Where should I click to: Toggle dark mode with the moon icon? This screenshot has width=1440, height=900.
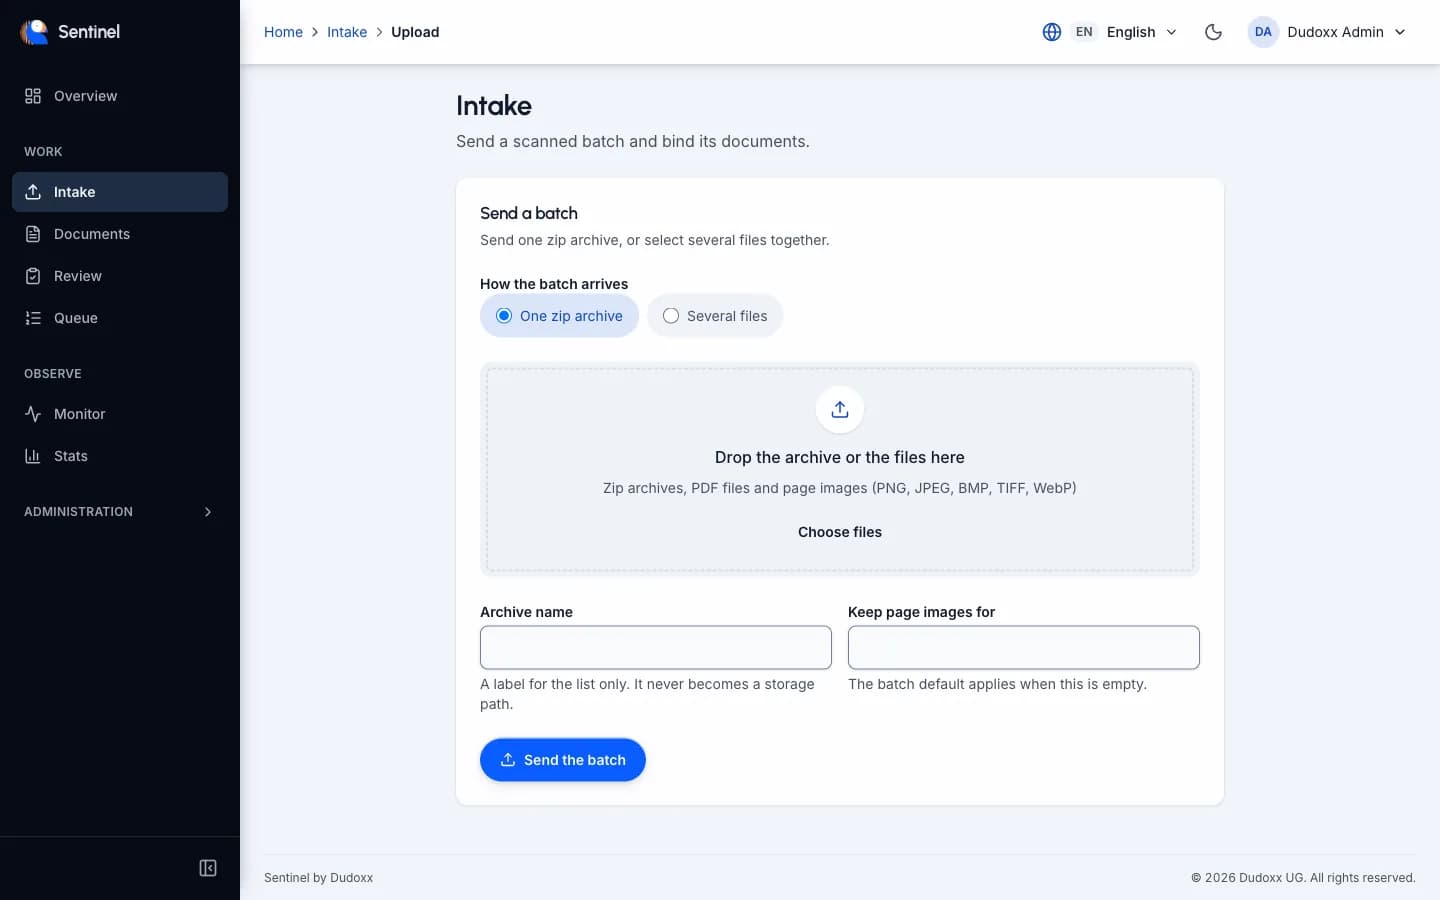coord(1213,32)
